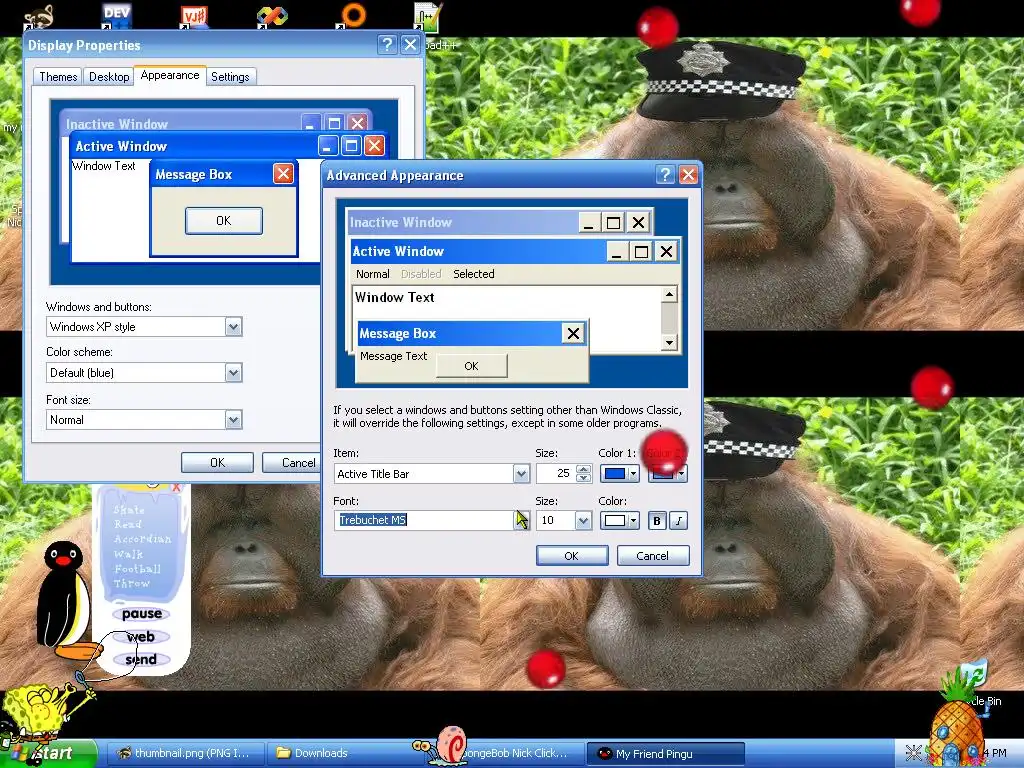Open the font Size dropdown showing 10
This screenshot has height=768, width=1024.
coord(583,520)
